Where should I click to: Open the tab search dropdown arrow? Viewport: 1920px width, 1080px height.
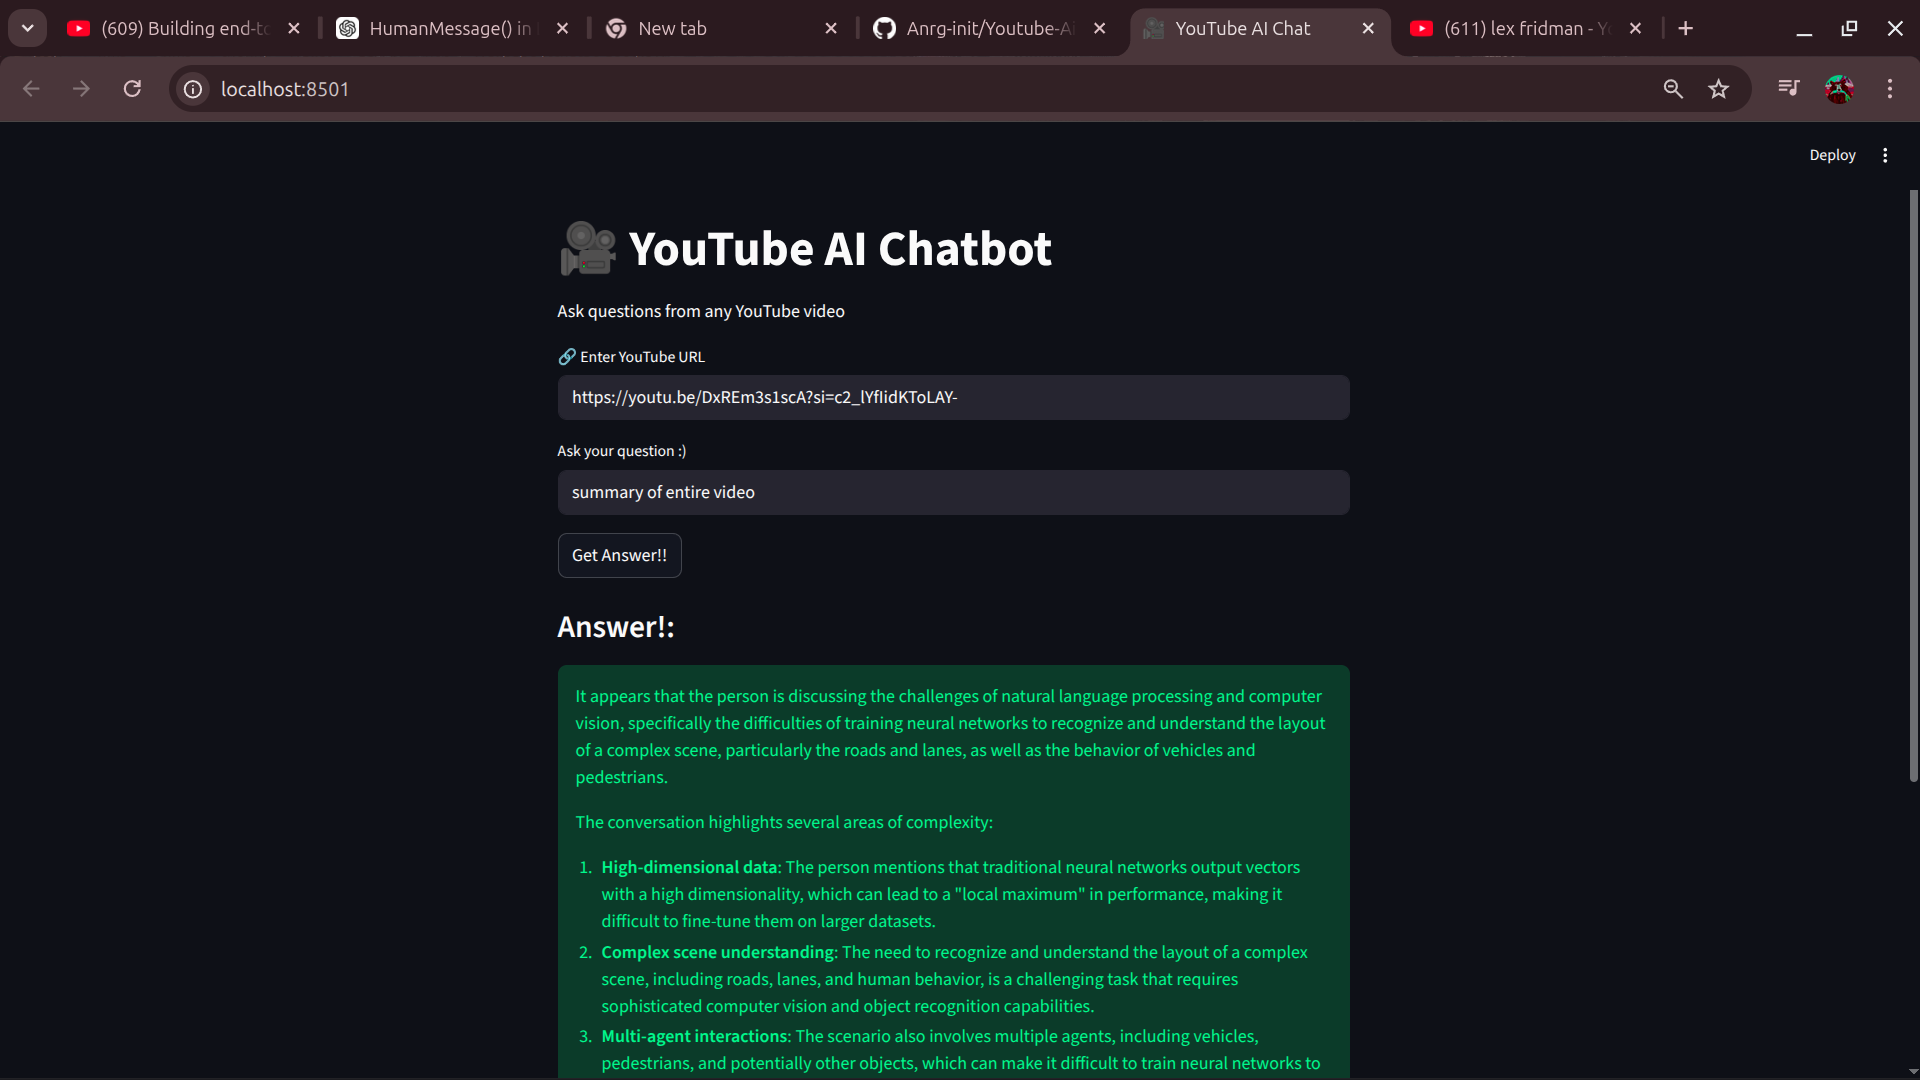(28, 28)
